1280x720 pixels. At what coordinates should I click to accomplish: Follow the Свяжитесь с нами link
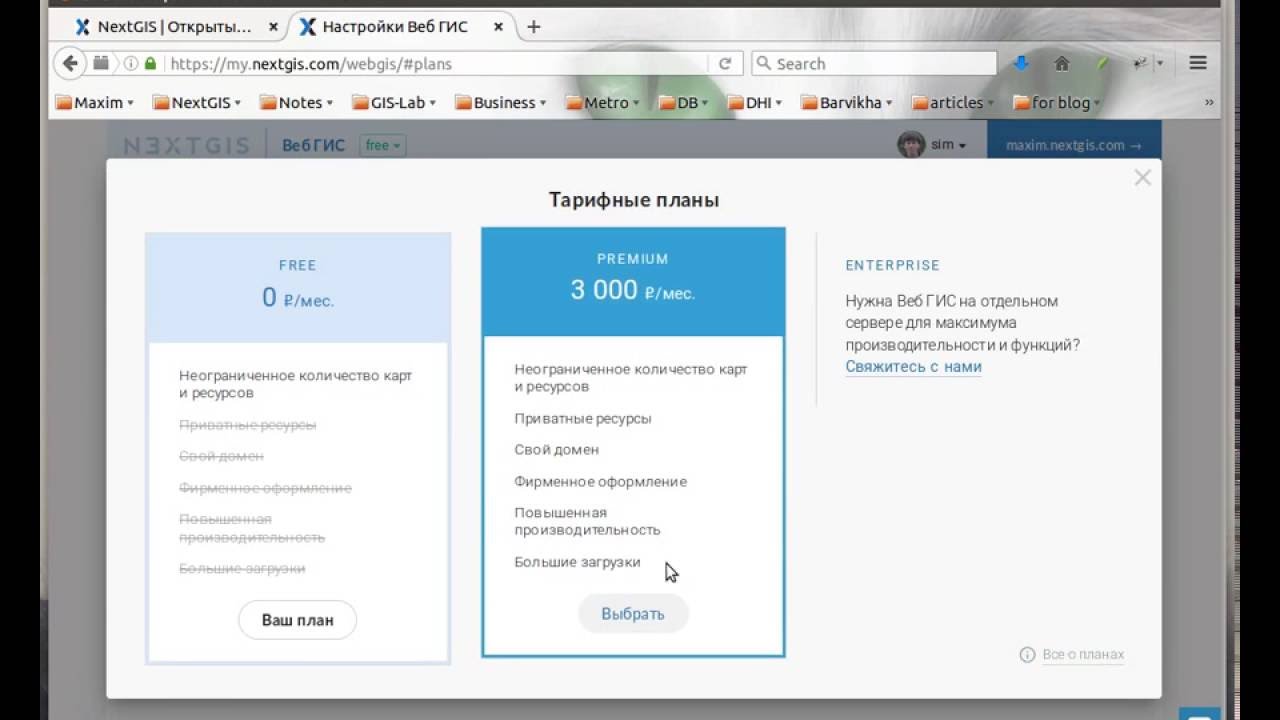[913, 366]
